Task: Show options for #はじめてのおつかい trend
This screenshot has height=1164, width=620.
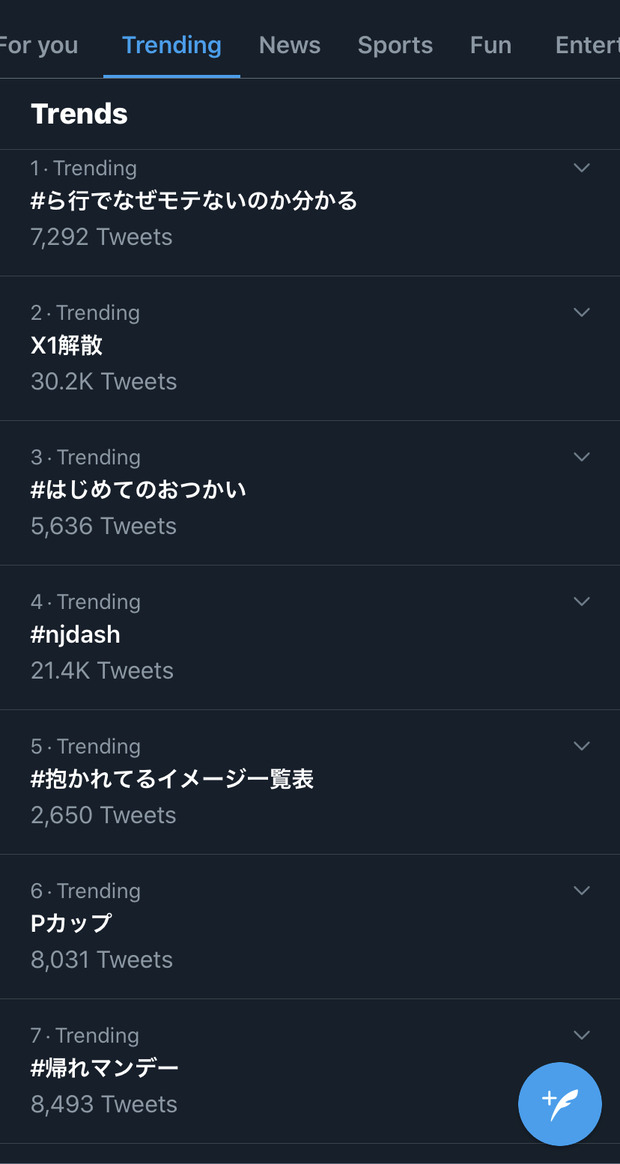Action: (x=581, y=457)
